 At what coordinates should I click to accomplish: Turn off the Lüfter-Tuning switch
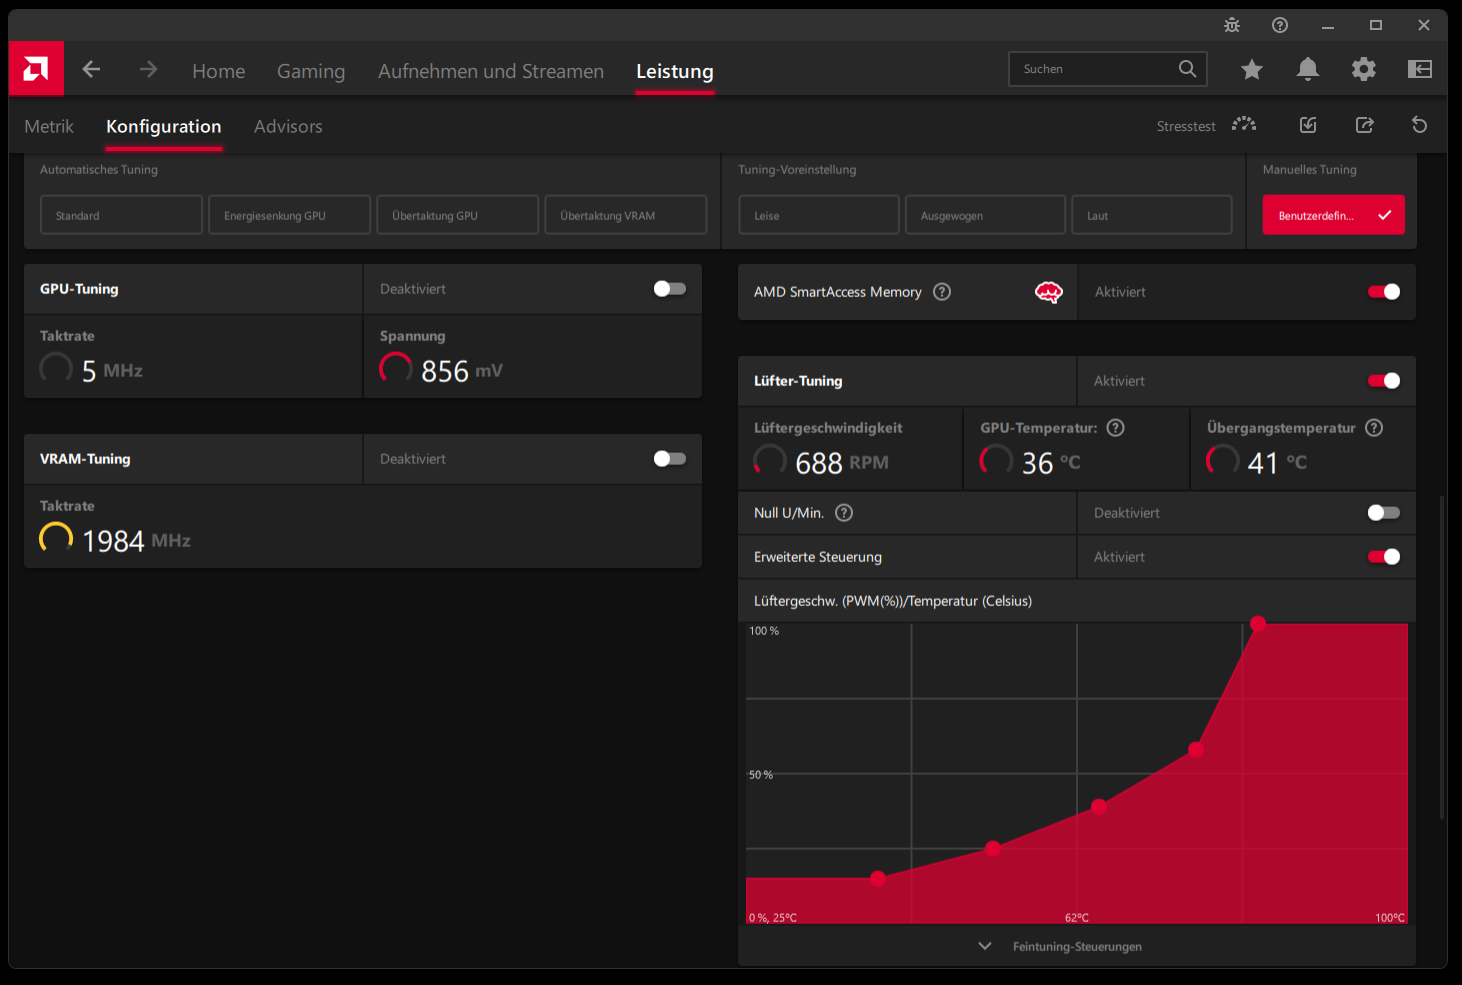tap(1384, 381)
